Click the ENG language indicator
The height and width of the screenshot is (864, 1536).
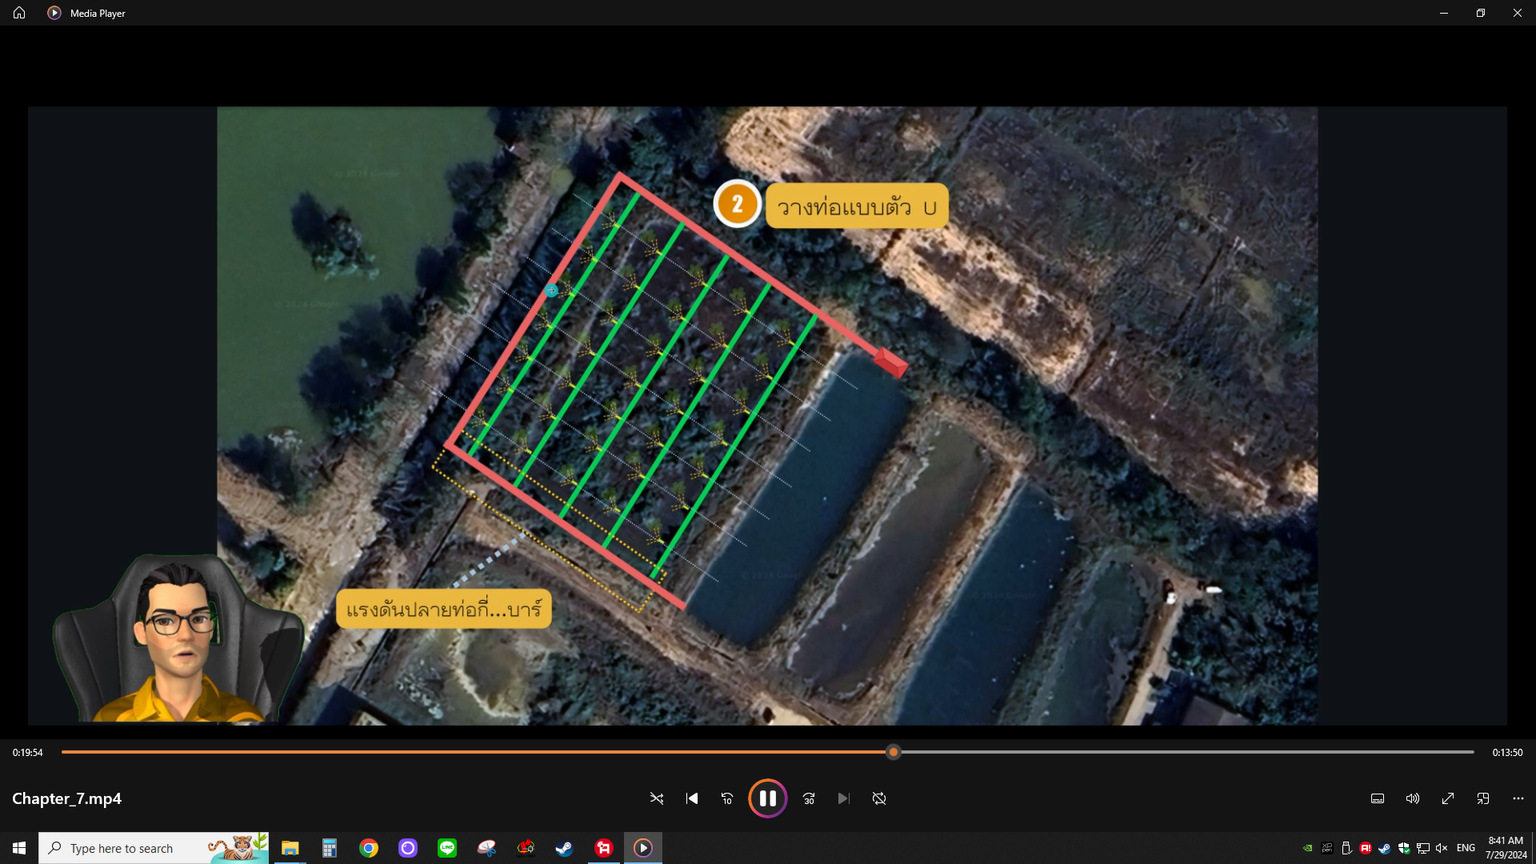pyautogui.click(x=1466, y=848)
